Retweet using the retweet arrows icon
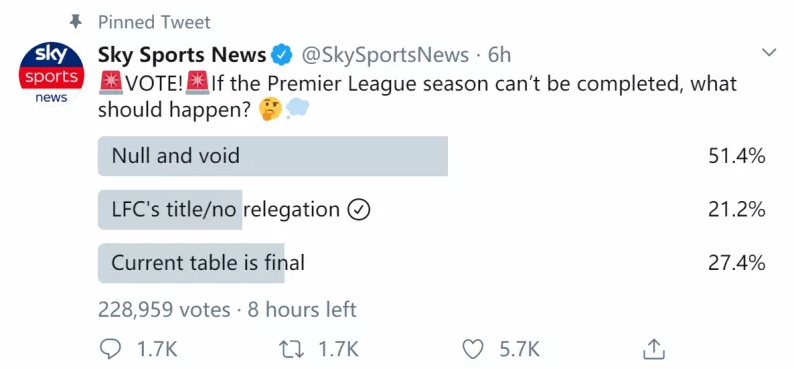794x369 pixels. tap(293, 349)
